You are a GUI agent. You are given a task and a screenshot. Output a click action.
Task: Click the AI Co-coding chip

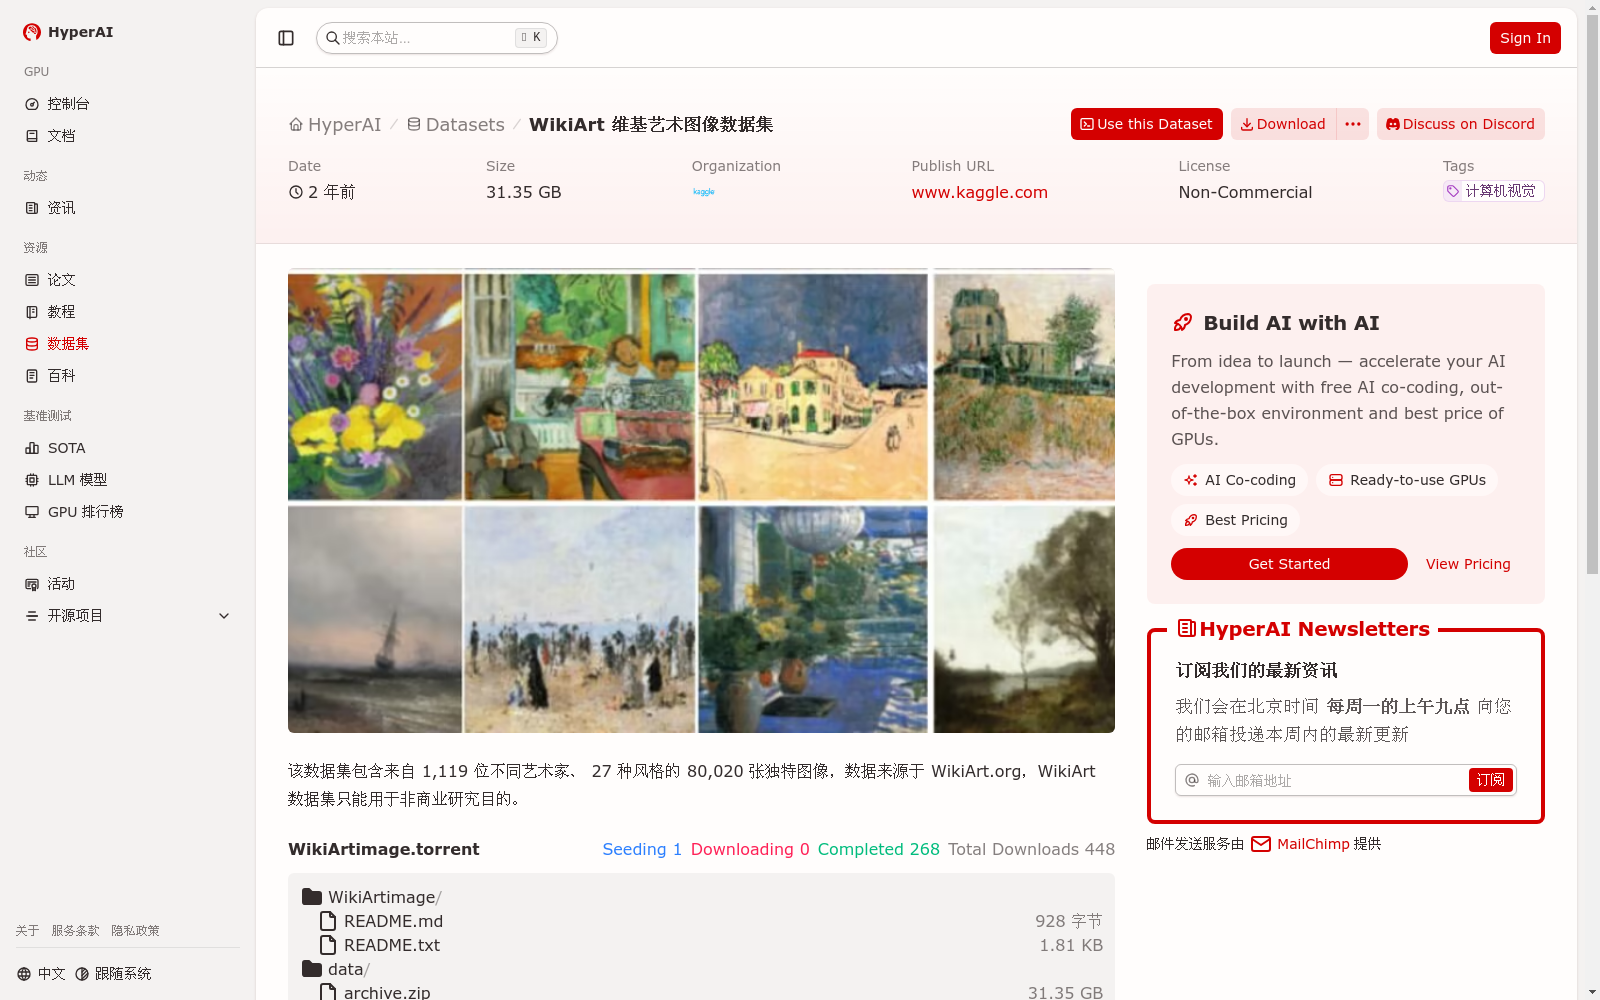1239,480
